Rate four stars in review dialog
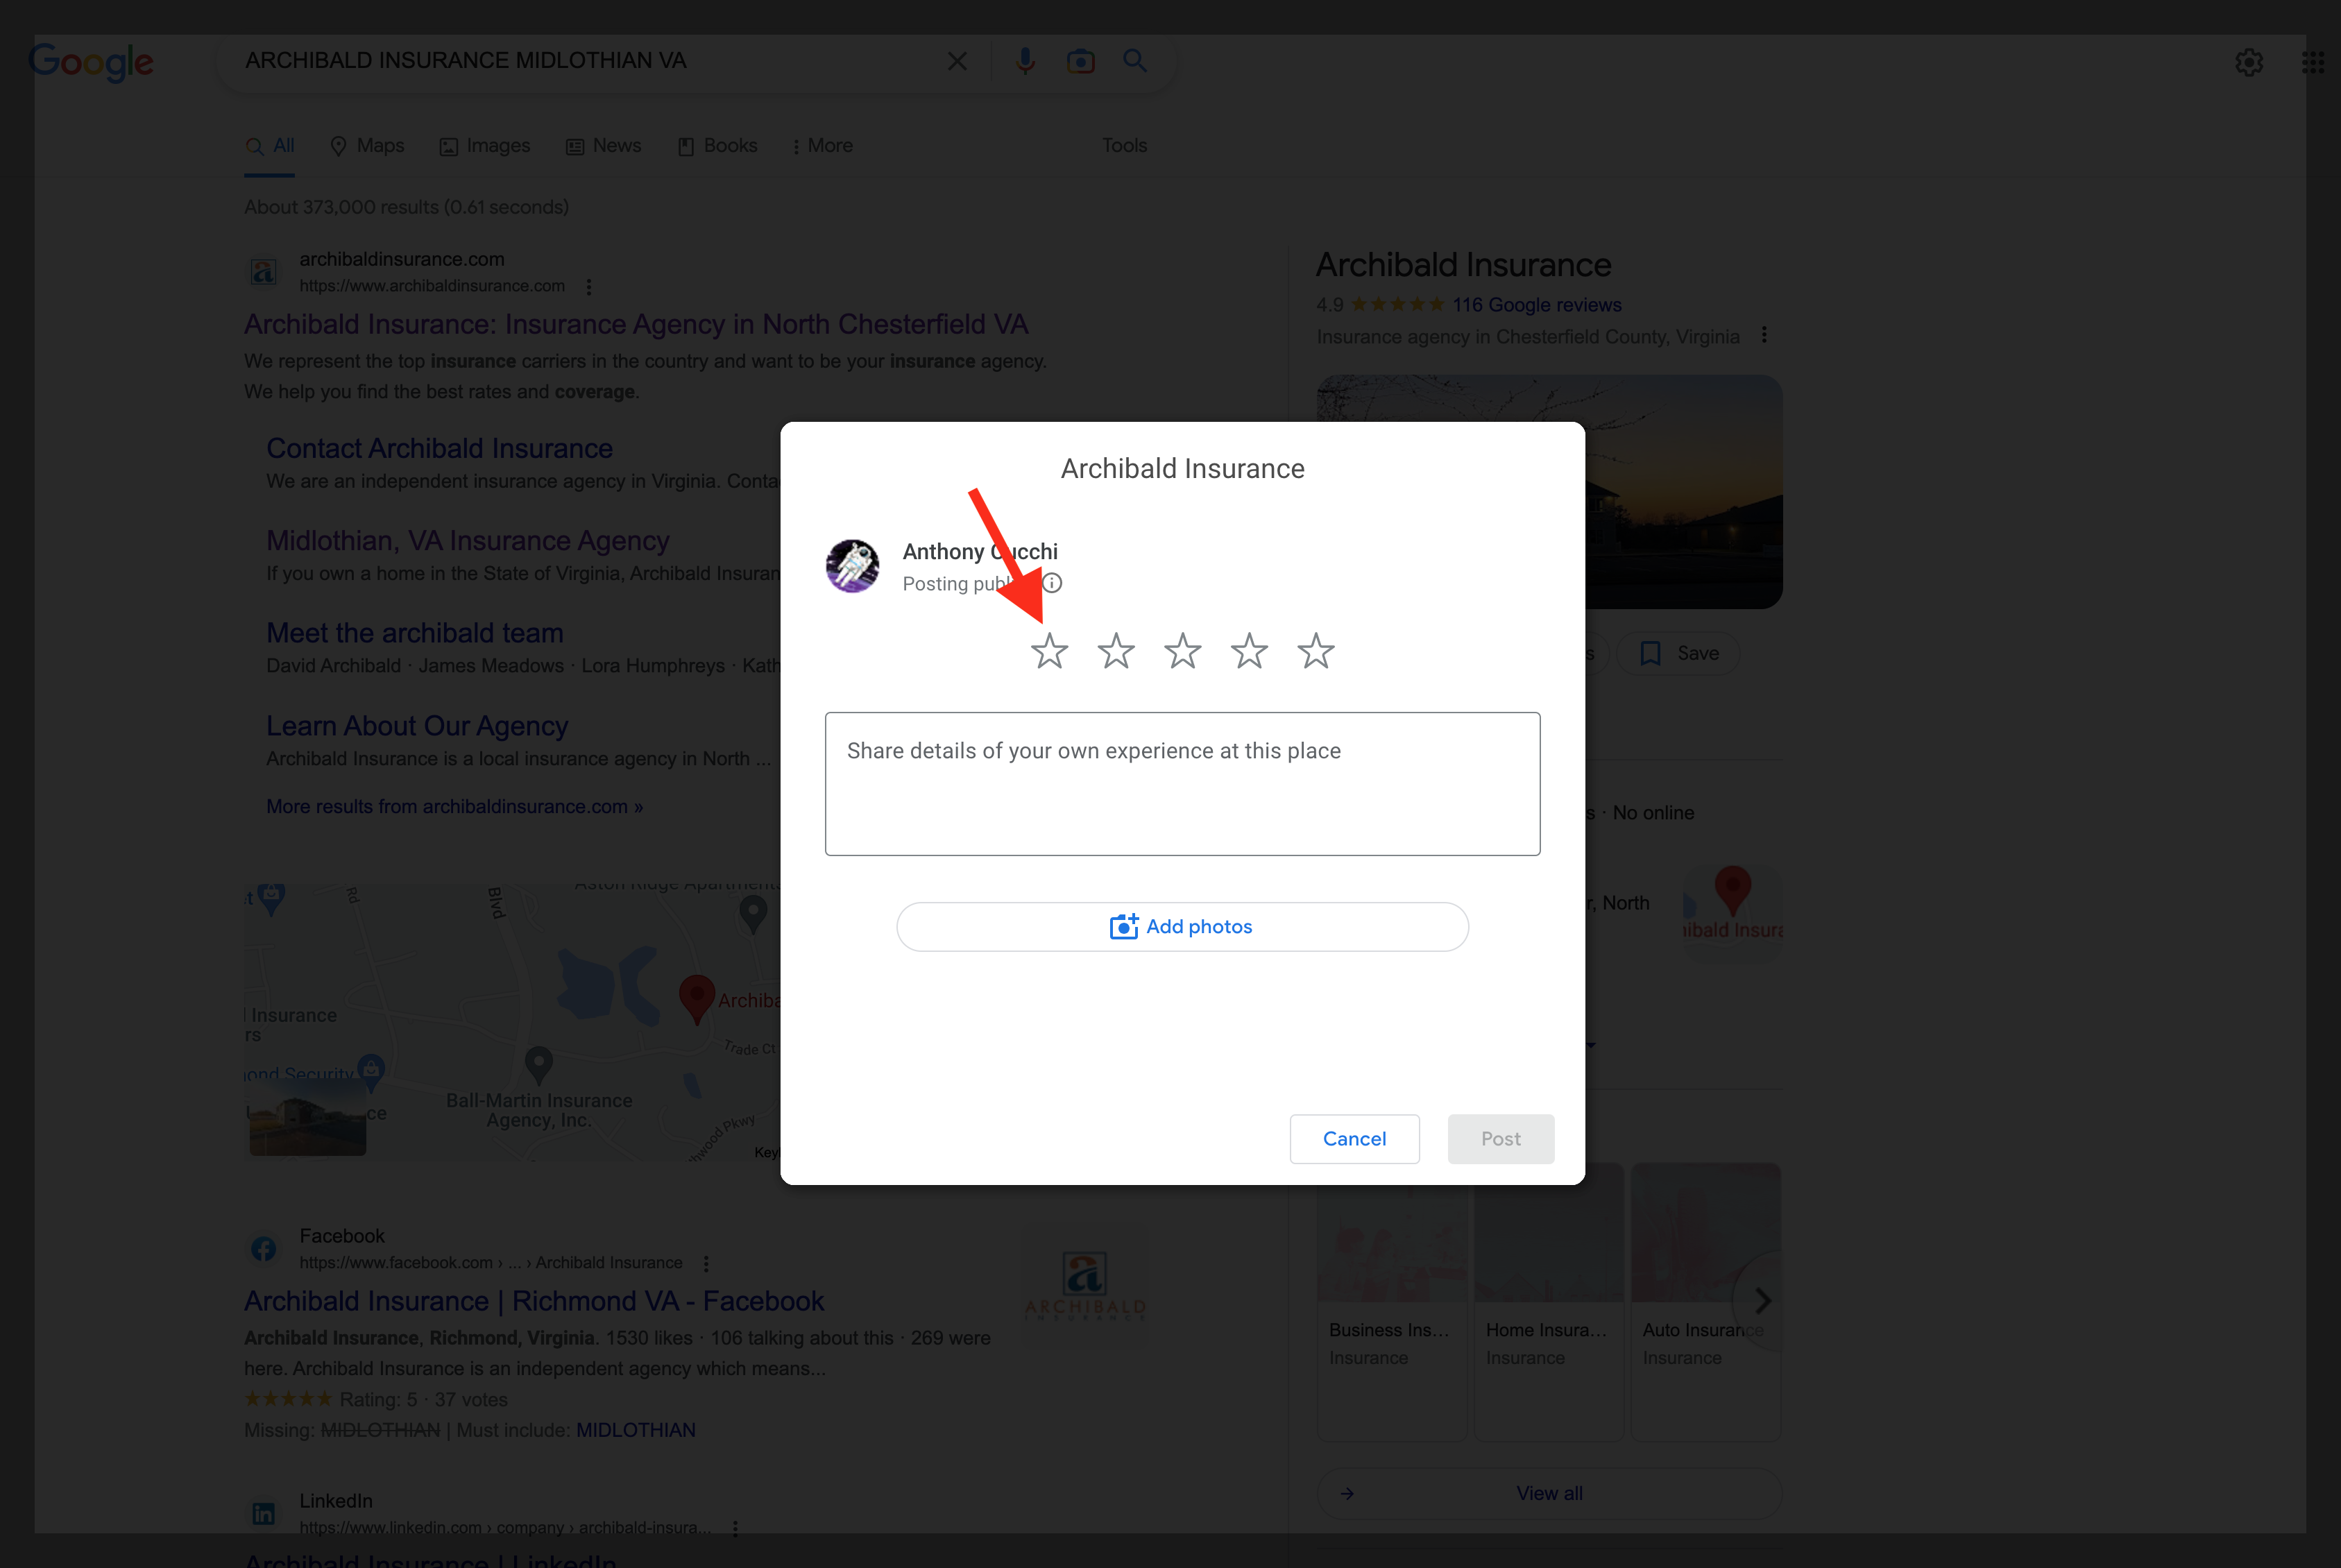The height and width of the screenshot is (1568, 2341). (1249, 651)
